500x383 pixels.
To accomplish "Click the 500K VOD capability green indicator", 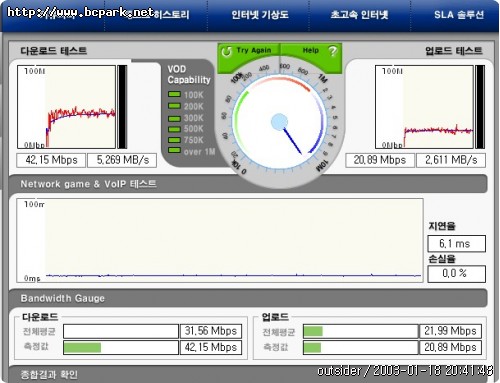I will click(x=174, y=129).
